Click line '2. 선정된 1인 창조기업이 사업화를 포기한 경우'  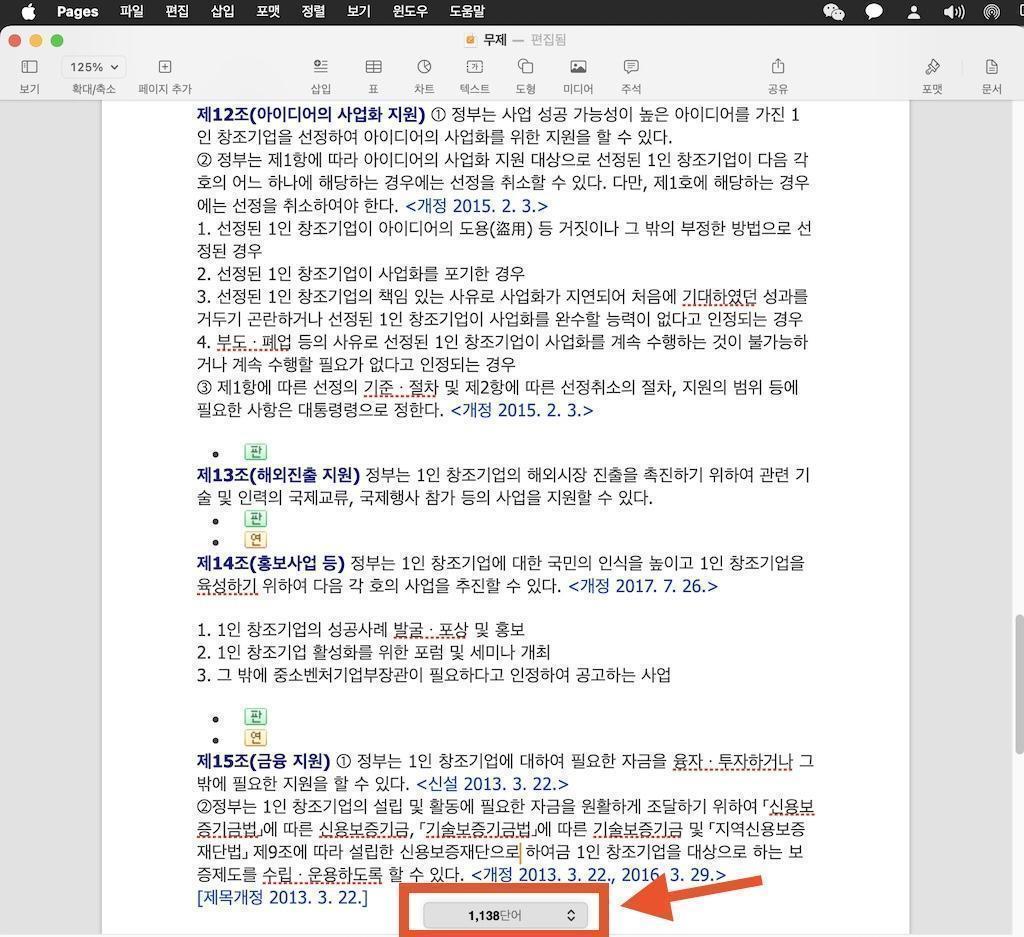tap(360, 274)
